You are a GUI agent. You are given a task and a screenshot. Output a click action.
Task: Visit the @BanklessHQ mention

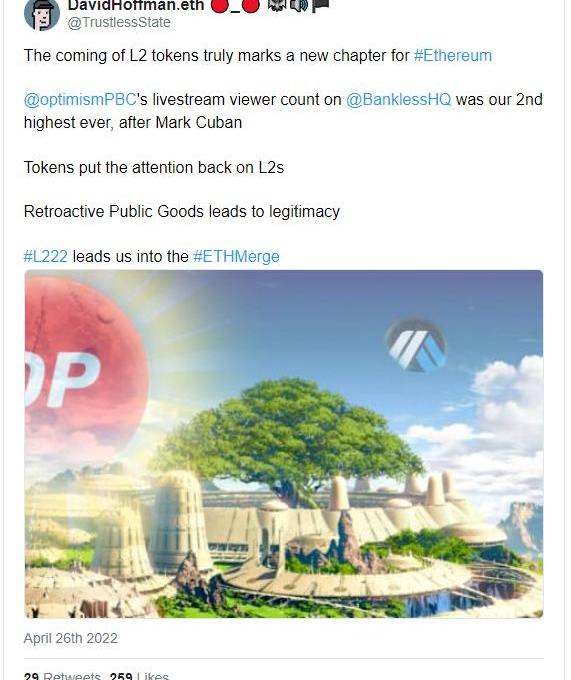(398, 100)
